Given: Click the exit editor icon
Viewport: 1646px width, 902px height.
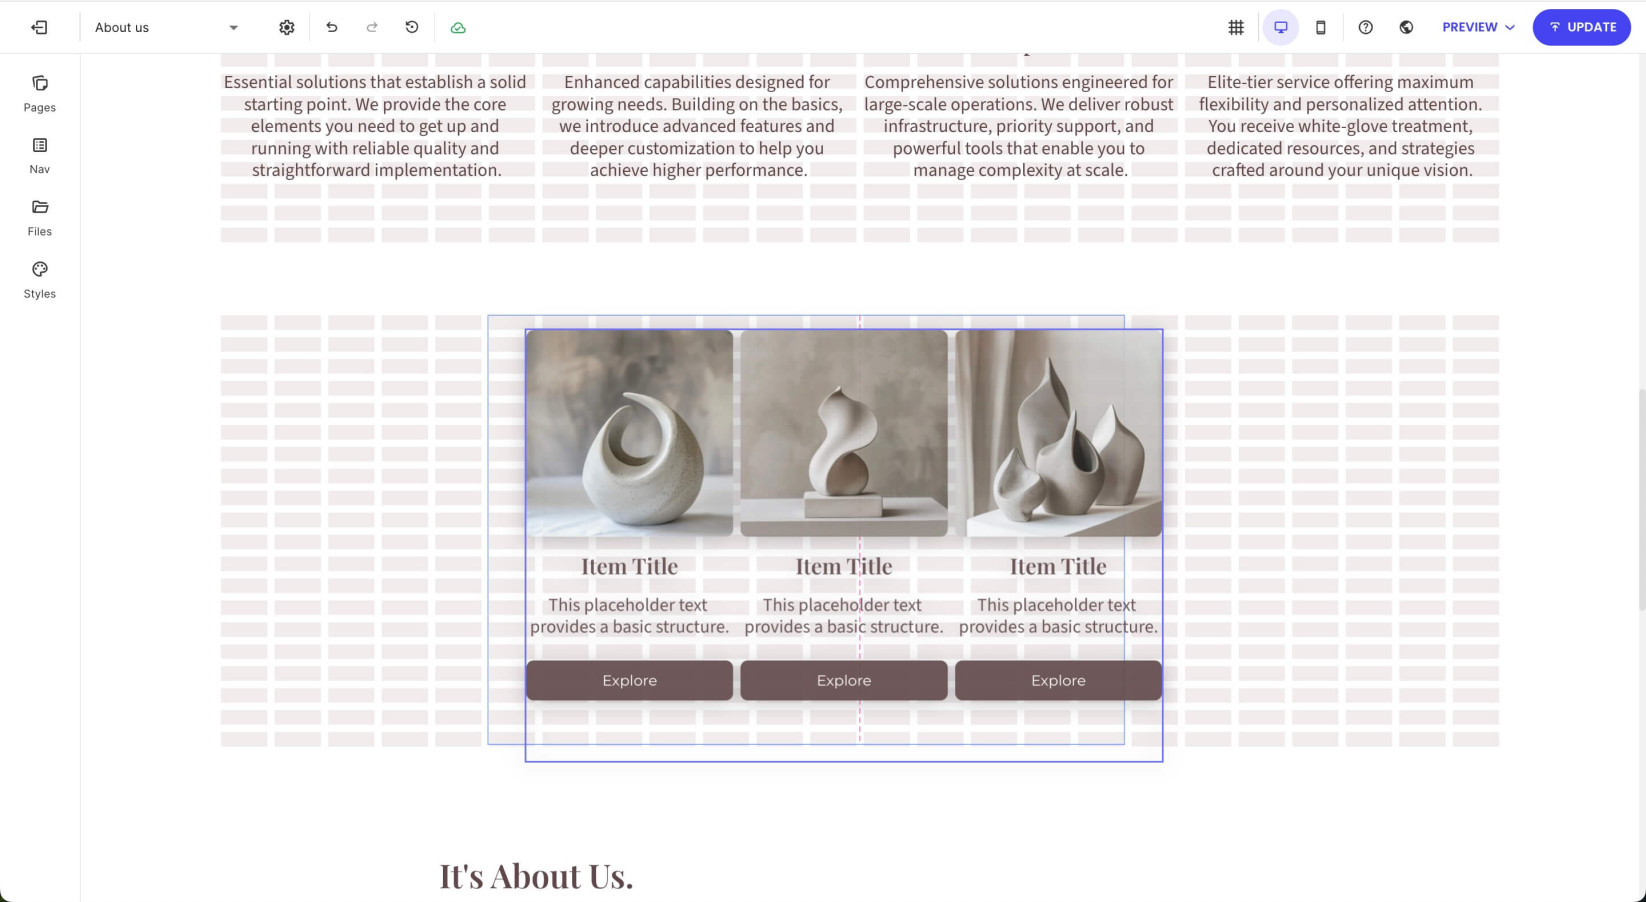Looking at the screenshot, I should coord(39,27).
